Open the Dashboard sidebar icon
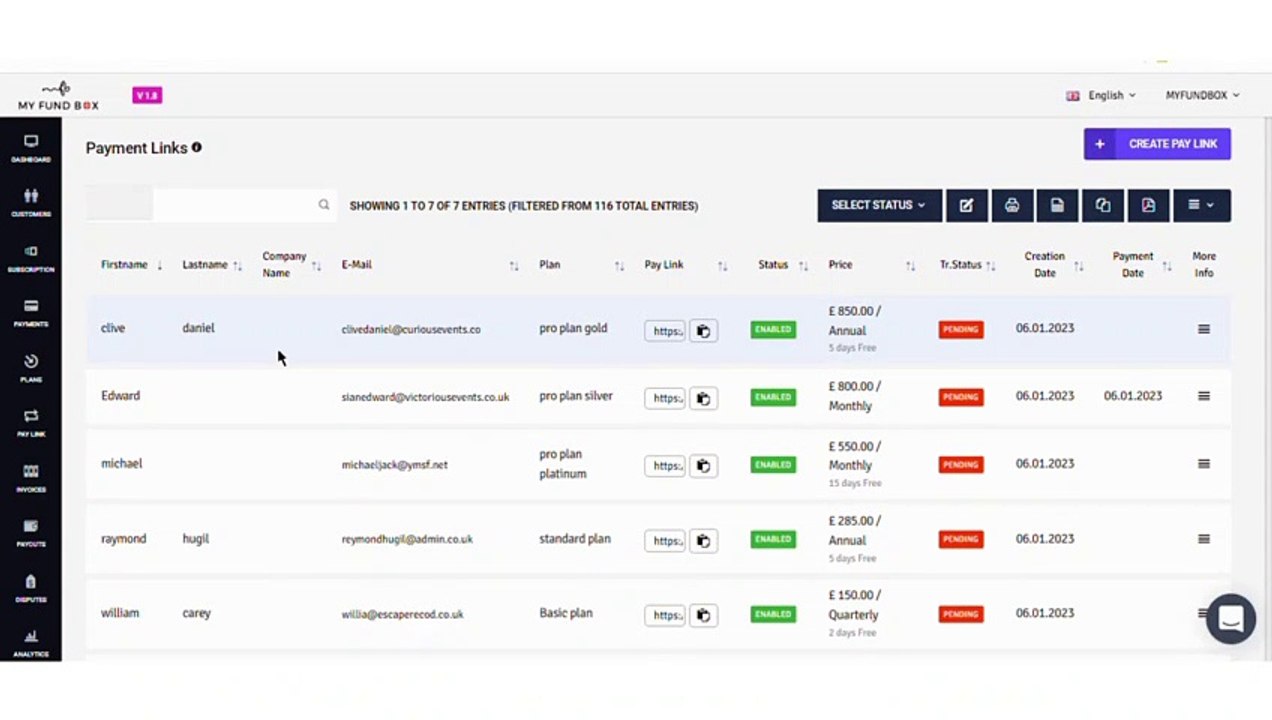 click(x=31, y=148)
